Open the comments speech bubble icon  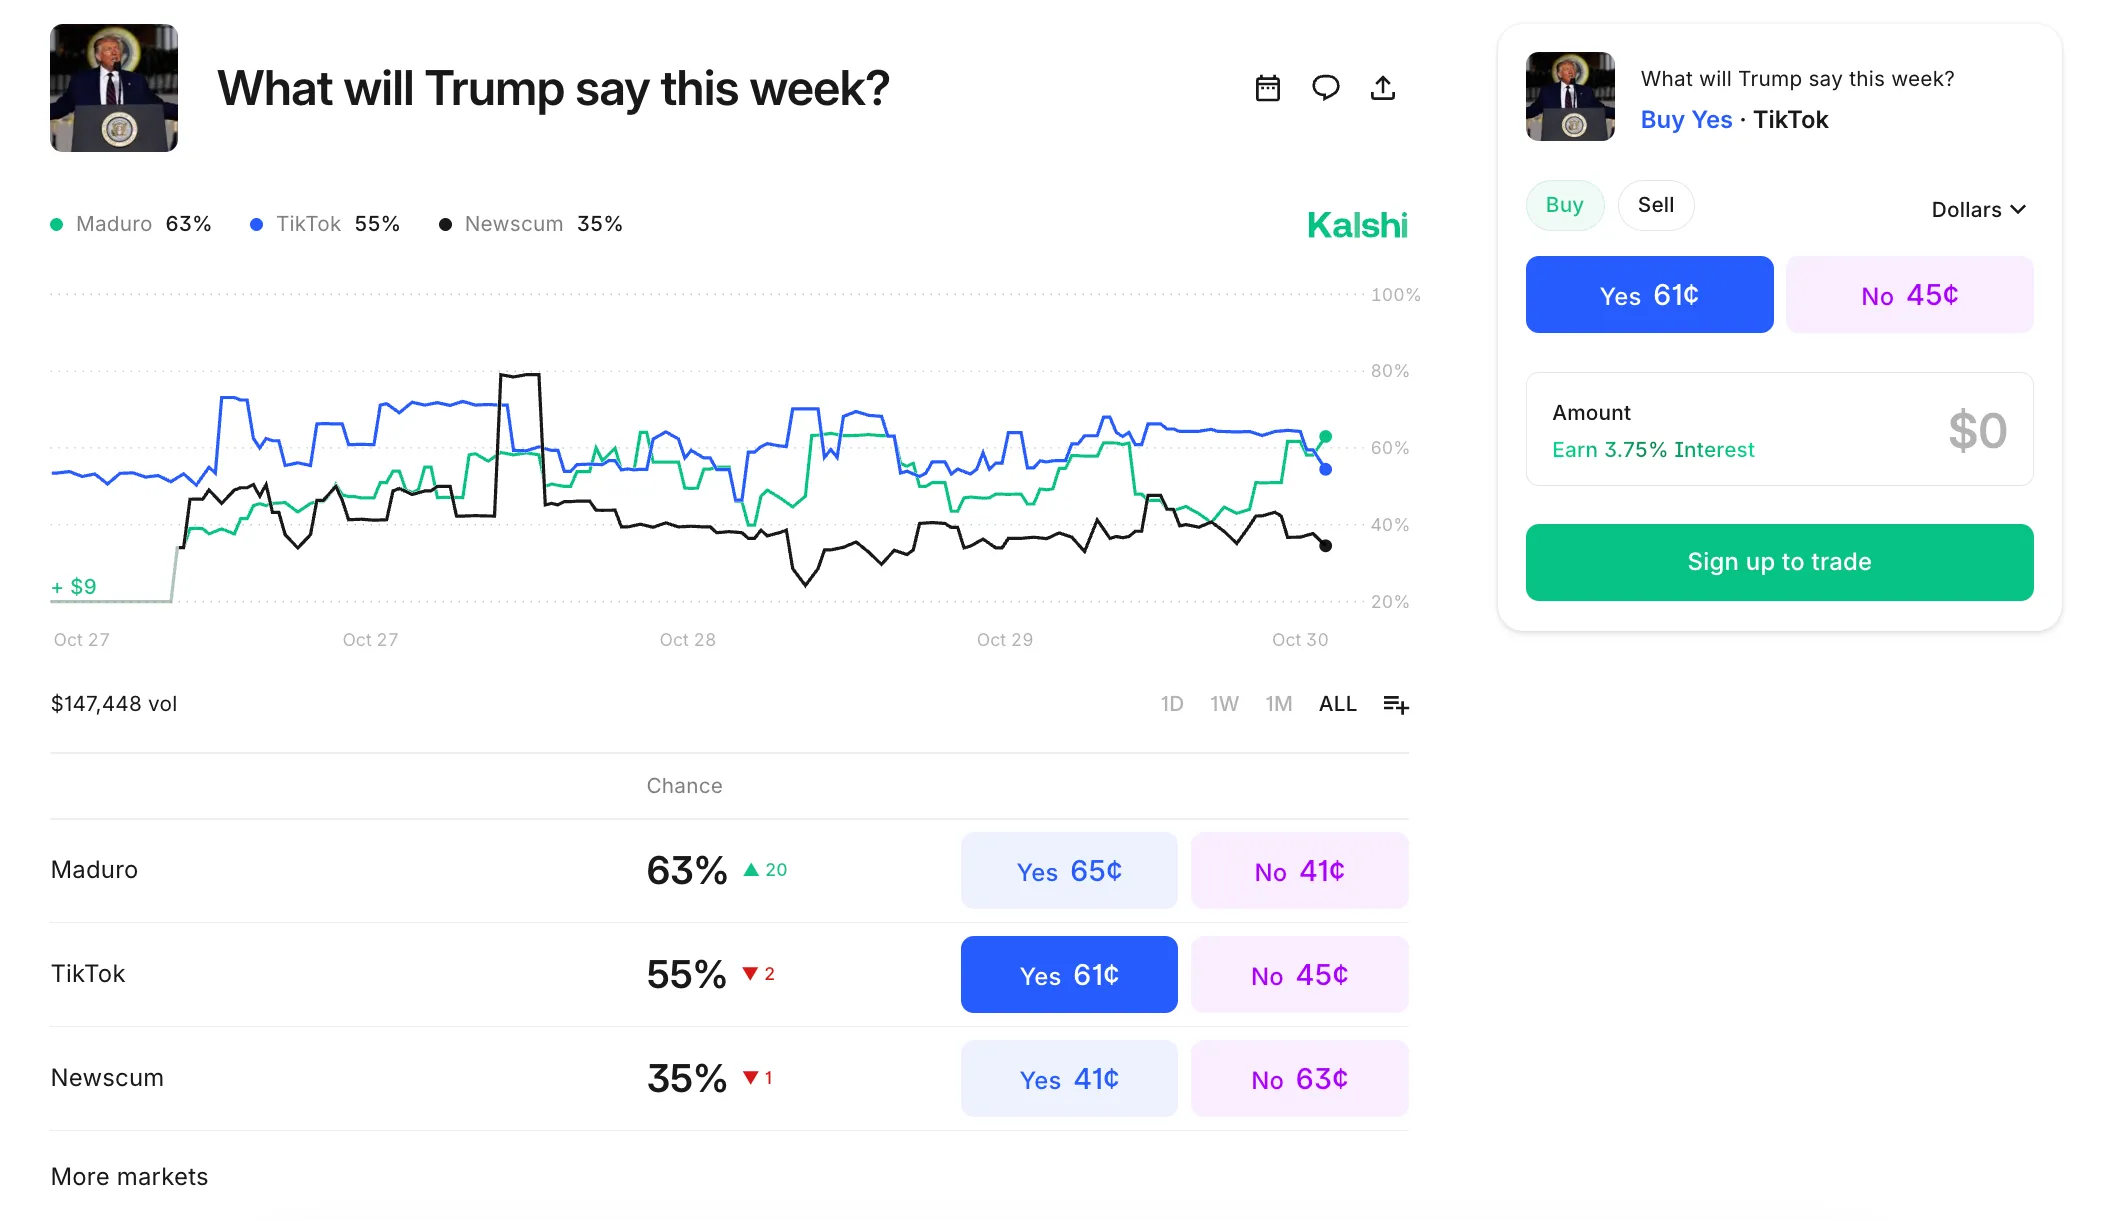pos(1326,88)
